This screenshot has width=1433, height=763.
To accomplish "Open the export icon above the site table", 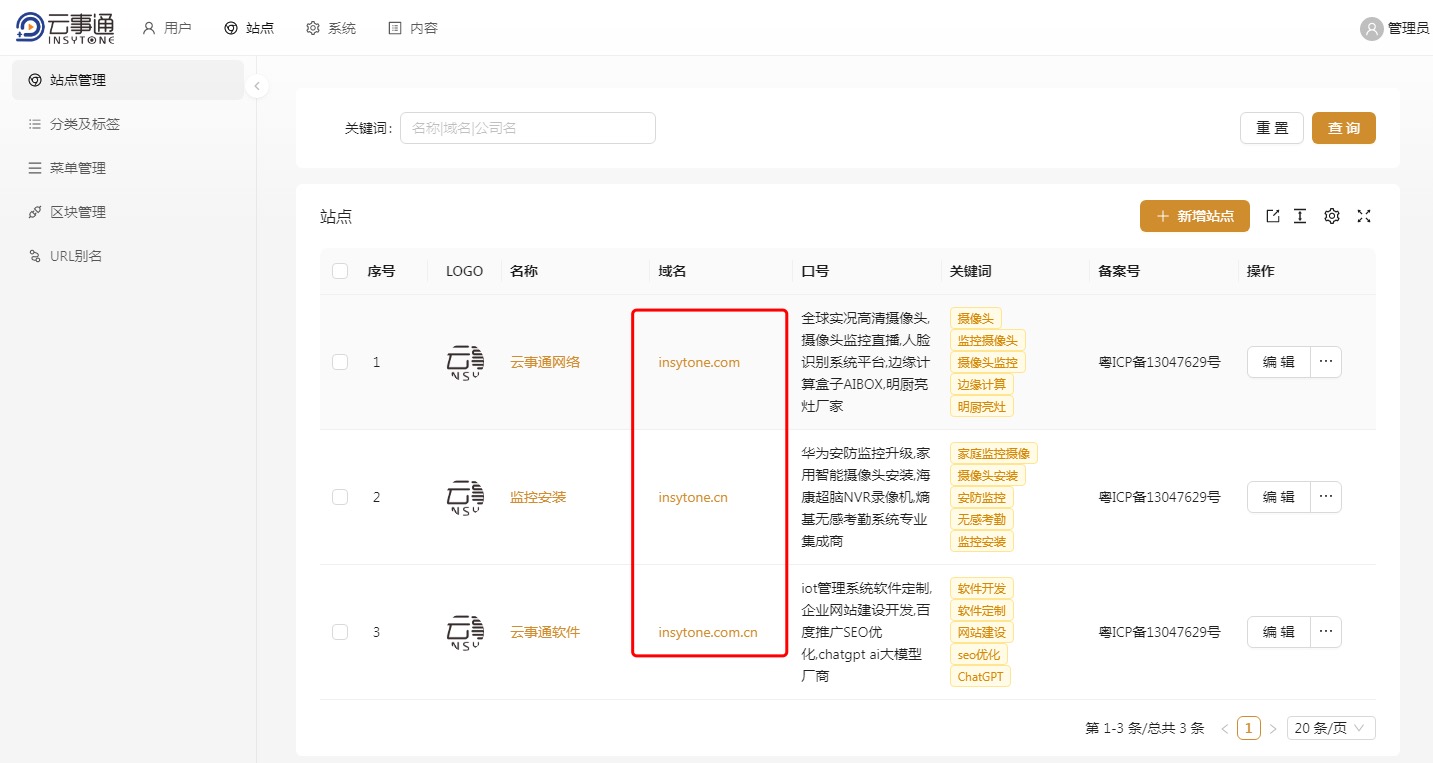I will (x=1272, y=215).
